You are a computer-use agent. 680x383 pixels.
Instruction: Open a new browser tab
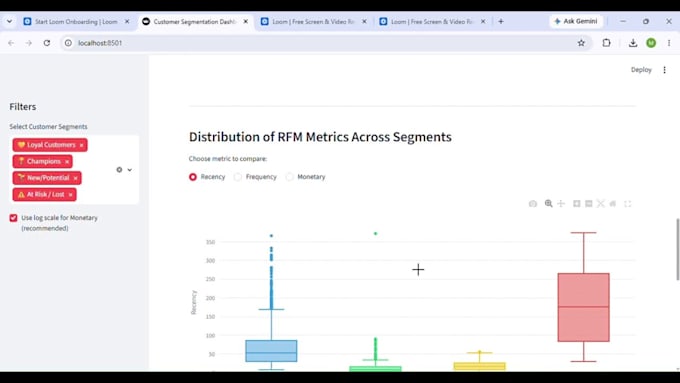pos(501,21)
